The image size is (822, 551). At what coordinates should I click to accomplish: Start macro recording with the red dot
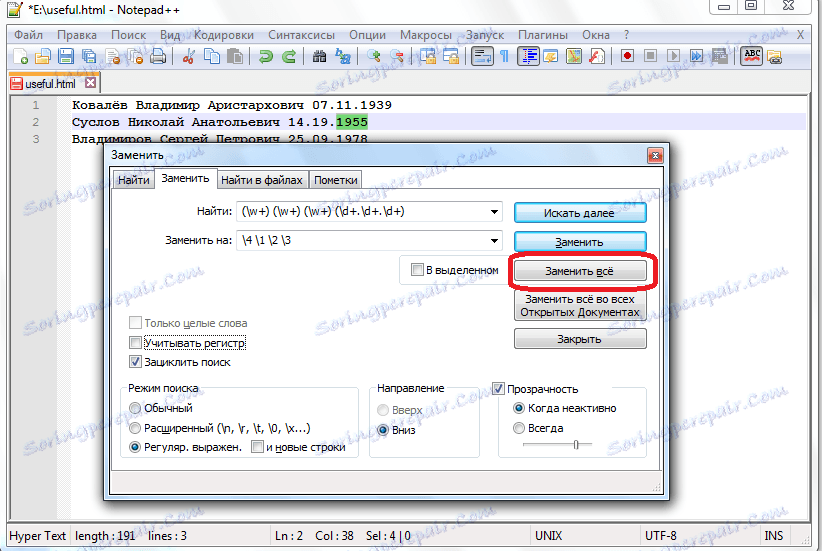(627, 56)
